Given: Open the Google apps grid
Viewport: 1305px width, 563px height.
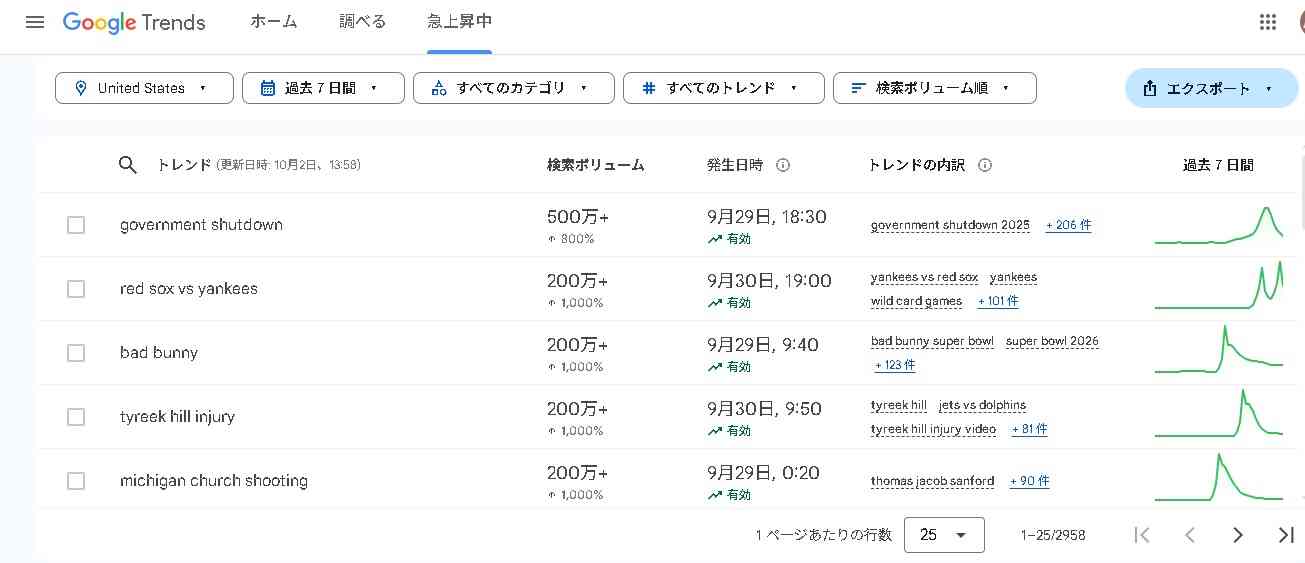Looking at the screenshot, I should (1268, 22).
